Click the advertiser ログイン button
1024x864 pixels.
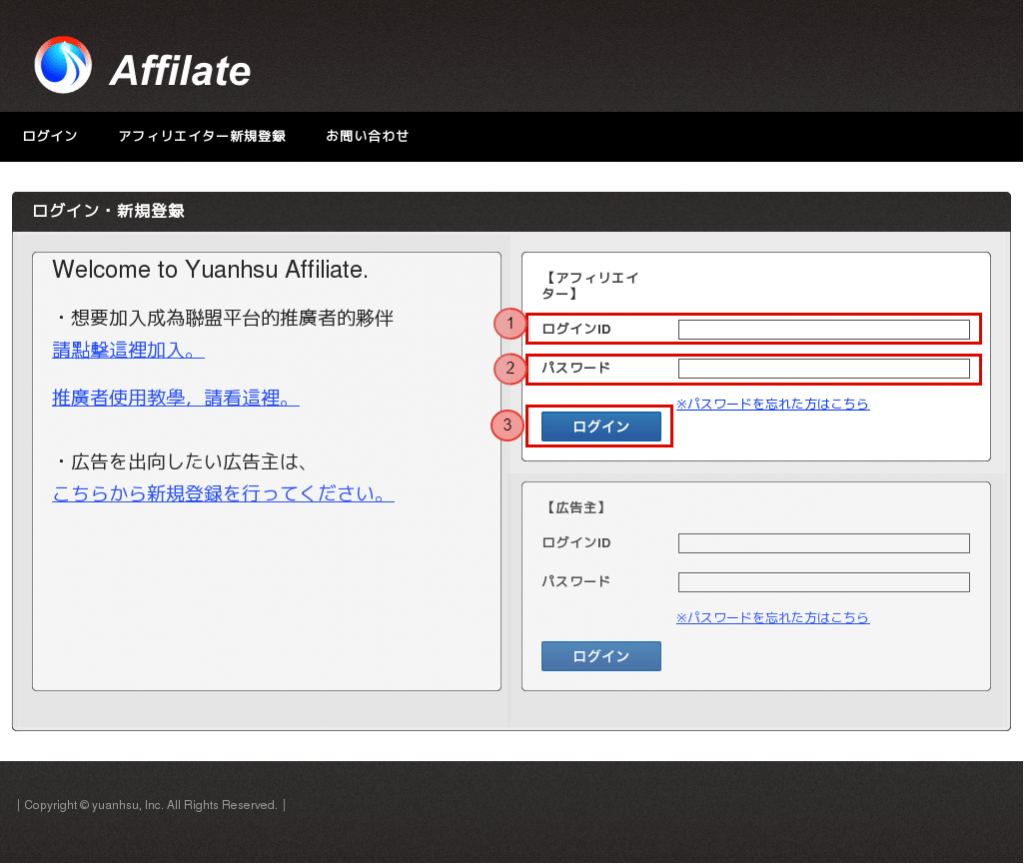coord(600,656)
